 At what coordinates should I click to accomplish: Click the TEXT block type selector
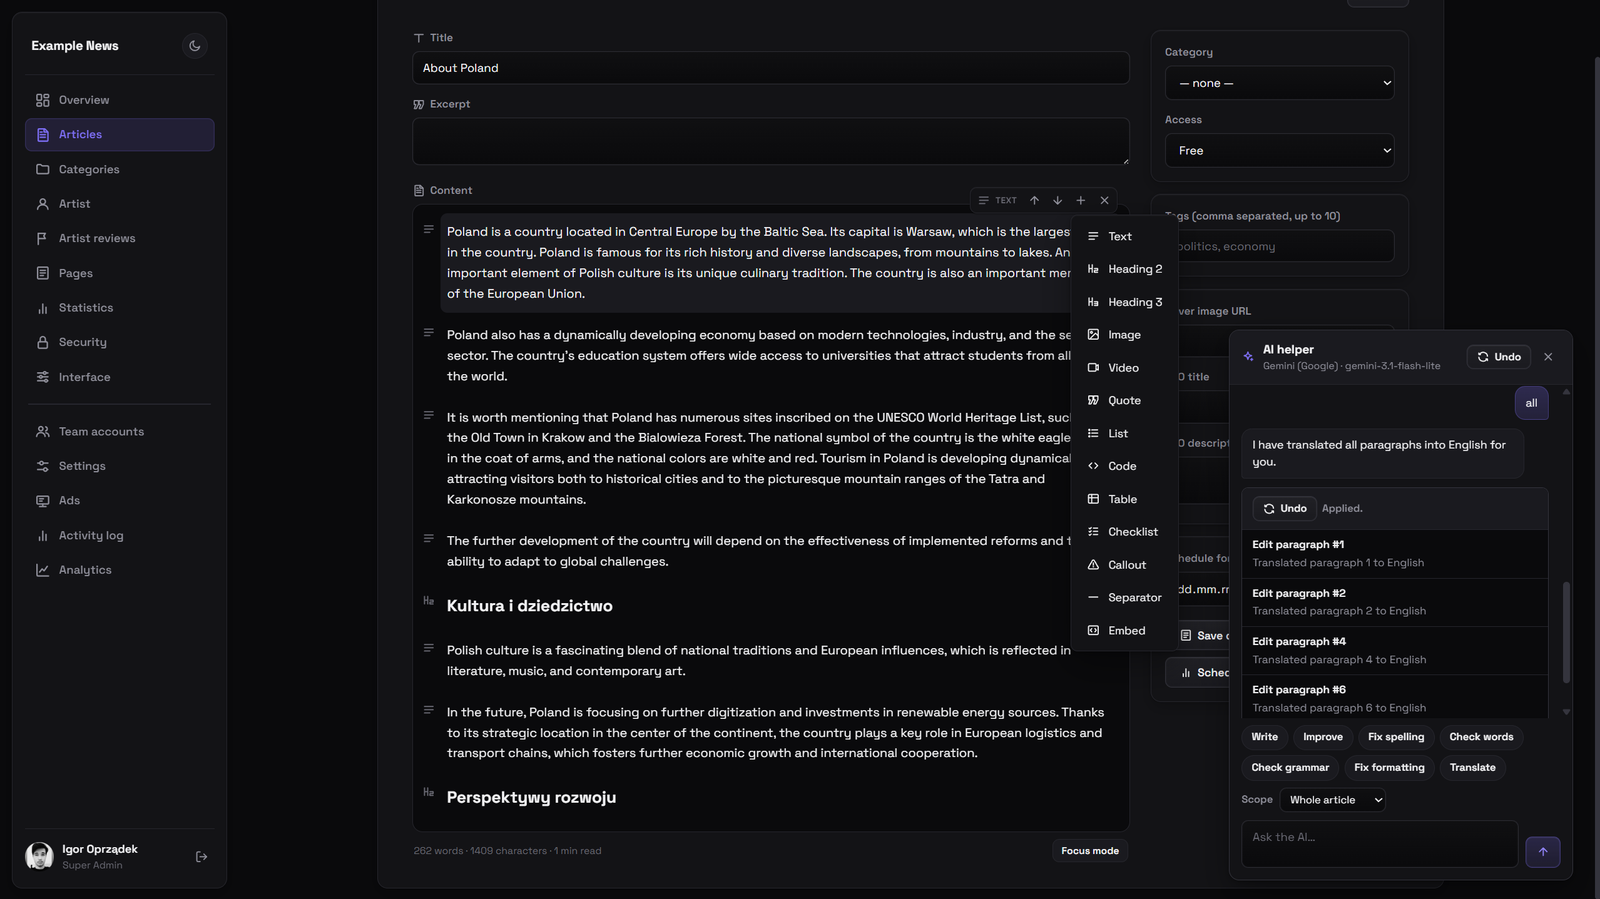(997, 200)
